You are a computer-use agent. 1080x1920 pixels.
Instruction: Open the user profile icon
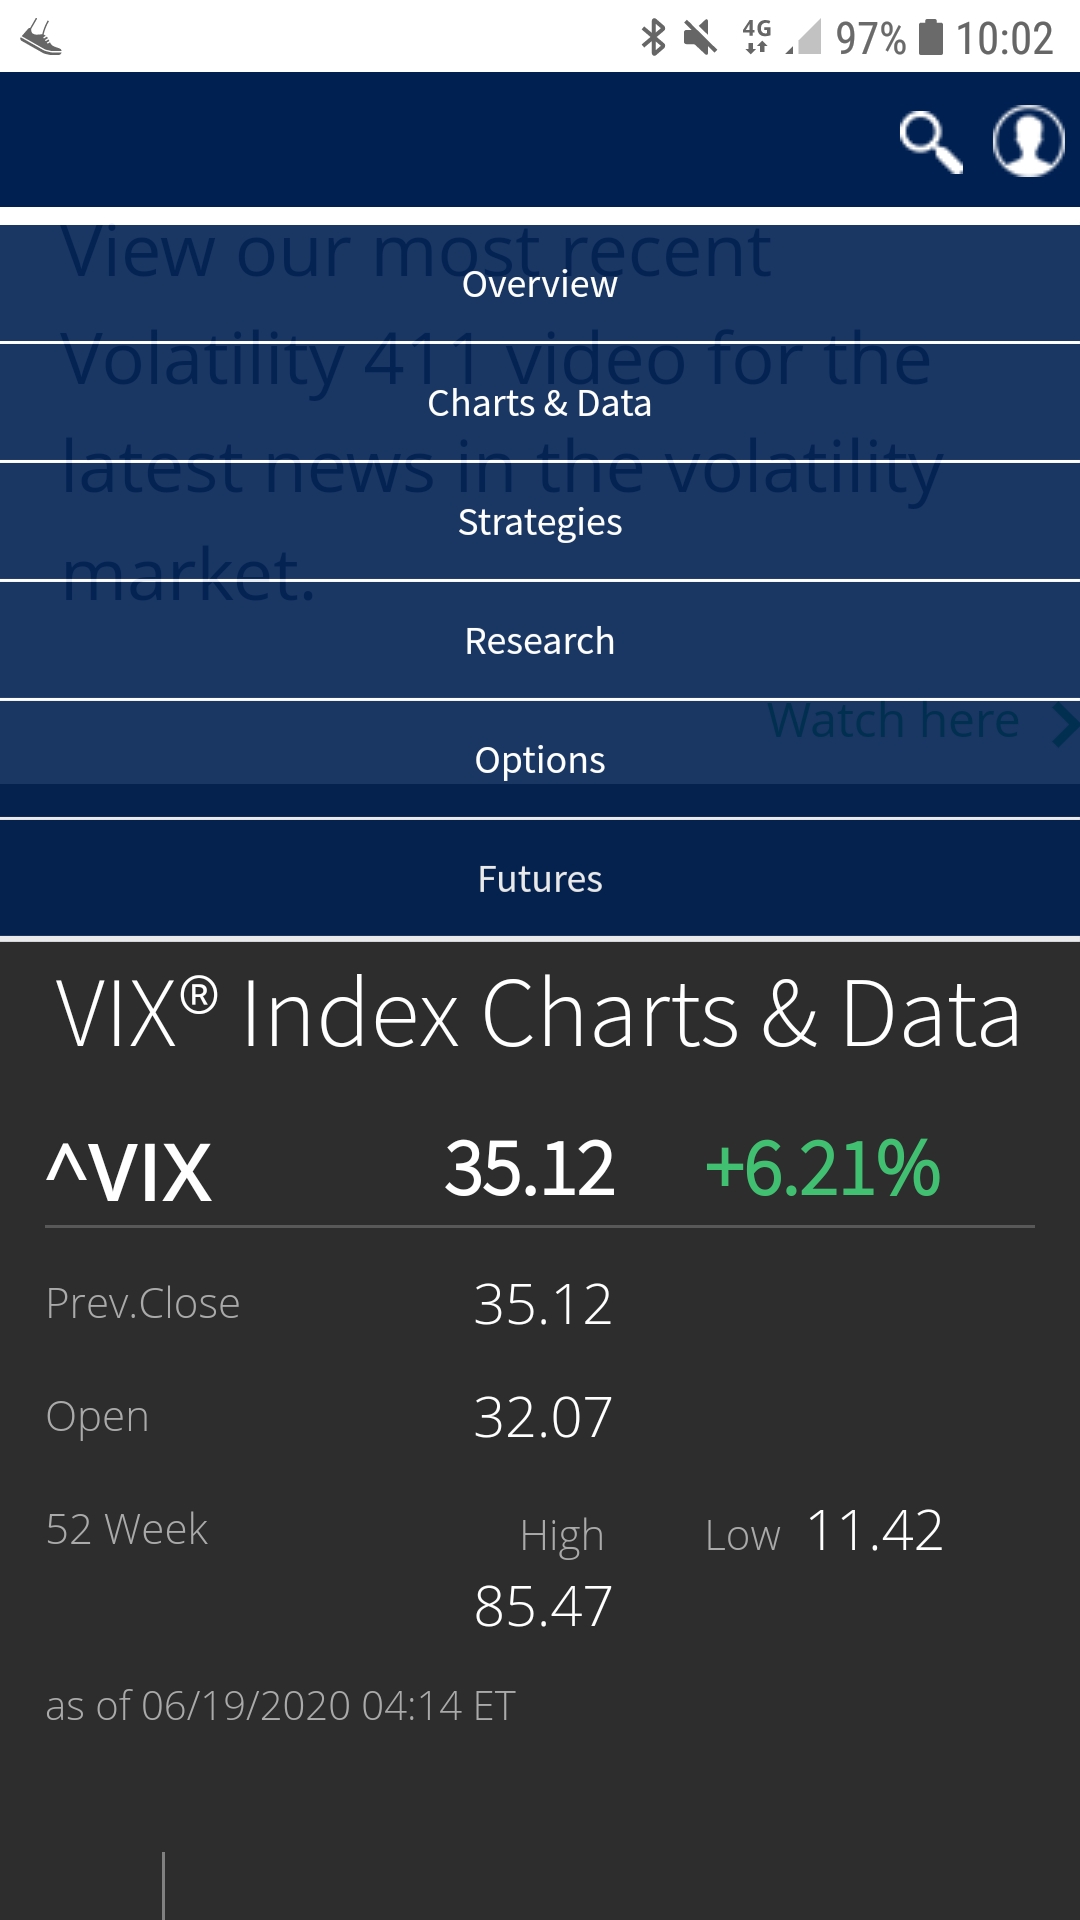click(1028, 141)
